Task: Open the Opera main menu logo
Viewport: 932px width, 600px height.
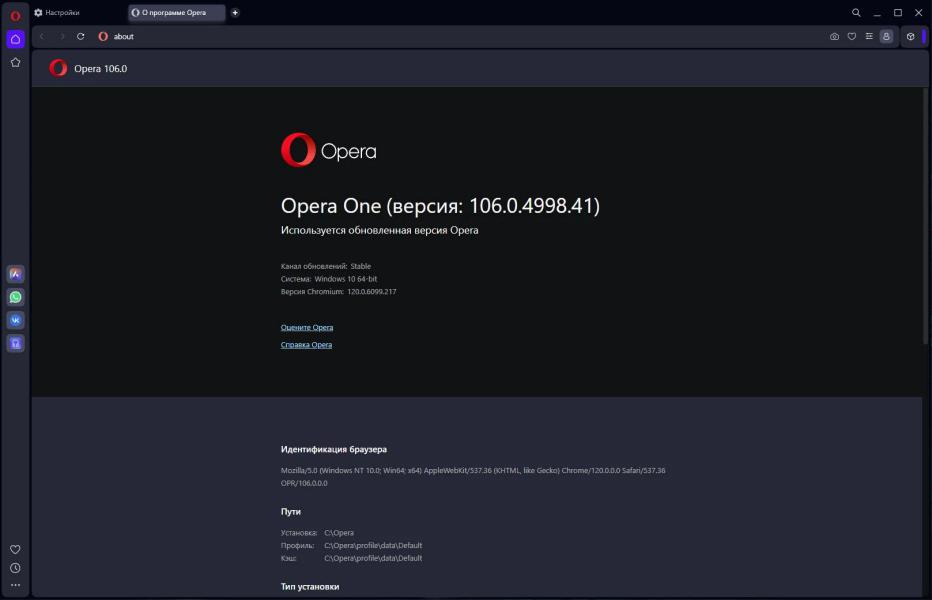Action: pyautogui.click(x=15, y=15)
